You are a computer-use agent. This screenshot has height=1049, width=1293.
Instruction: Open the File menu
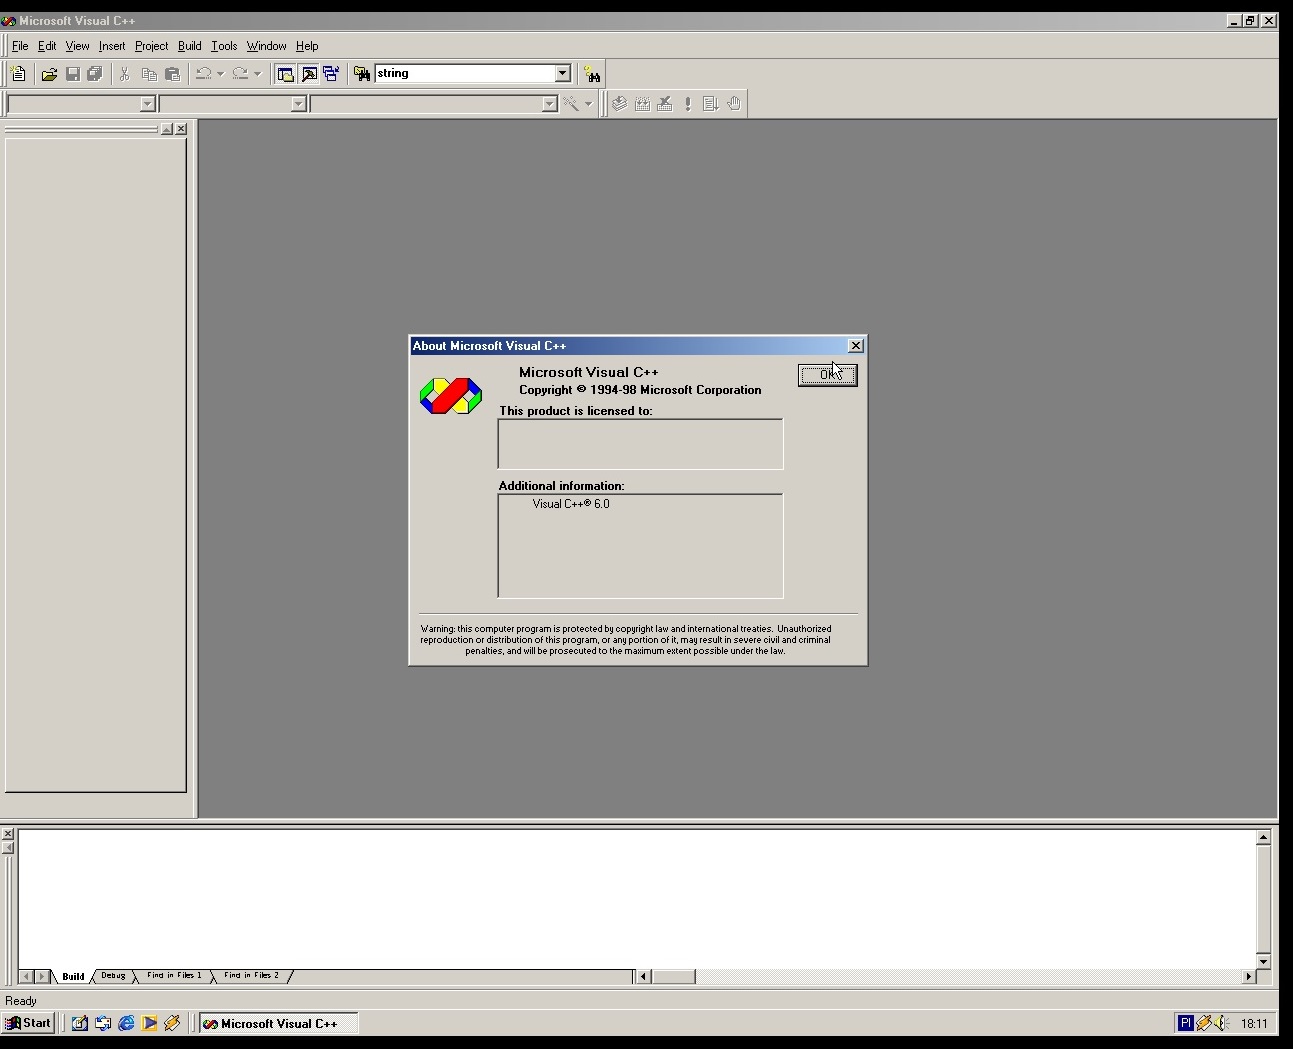tap(20, 46)
